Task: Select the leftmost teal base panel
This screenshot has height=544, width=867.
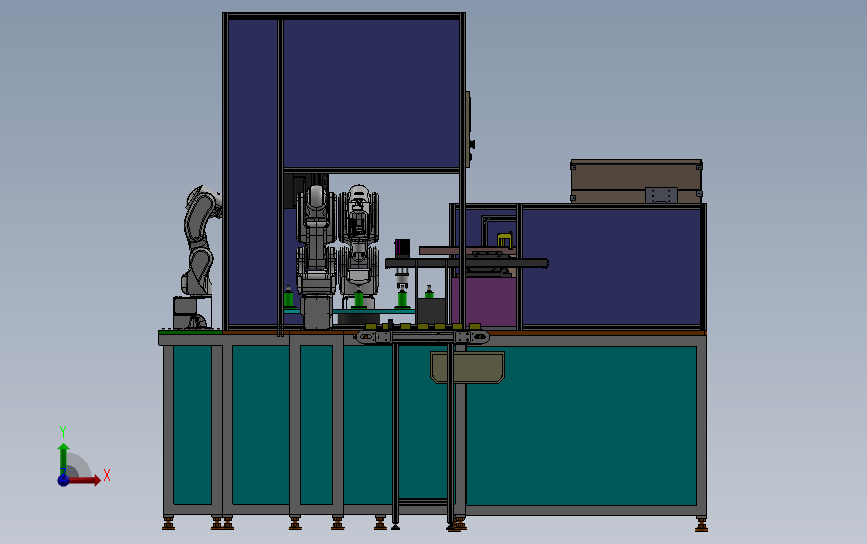Action: (192, 425)
